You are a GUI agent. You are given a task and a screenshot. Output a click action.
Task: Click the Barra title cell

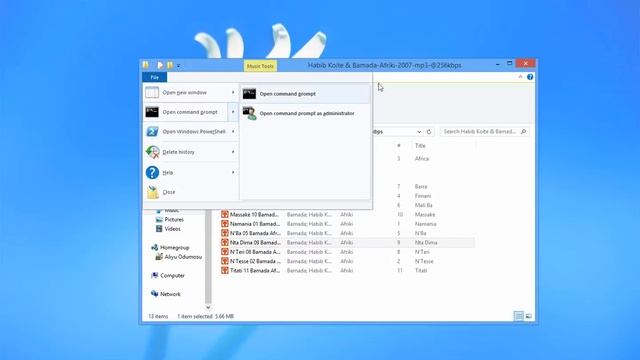pyautogui.click(x=421, y=187)
